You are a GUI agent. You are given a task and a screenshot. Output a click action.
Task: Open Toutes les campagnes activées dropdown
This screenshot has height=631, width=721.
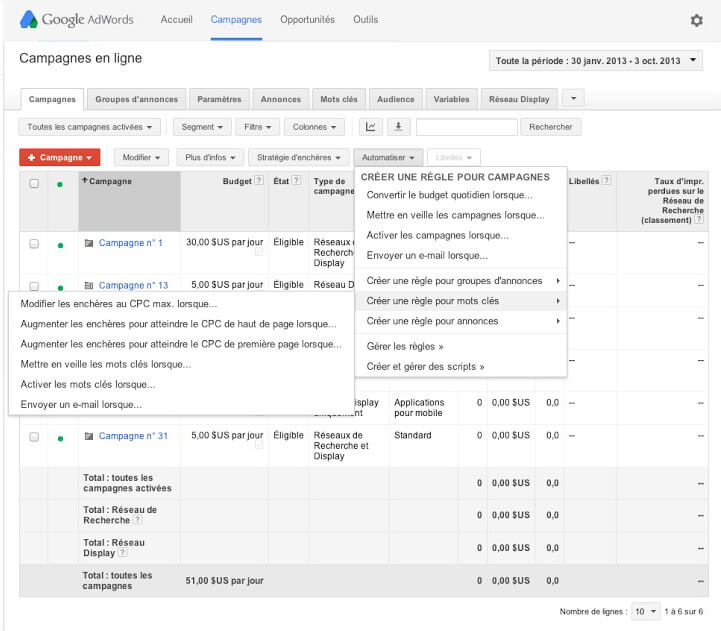click(x=90, y=127)
